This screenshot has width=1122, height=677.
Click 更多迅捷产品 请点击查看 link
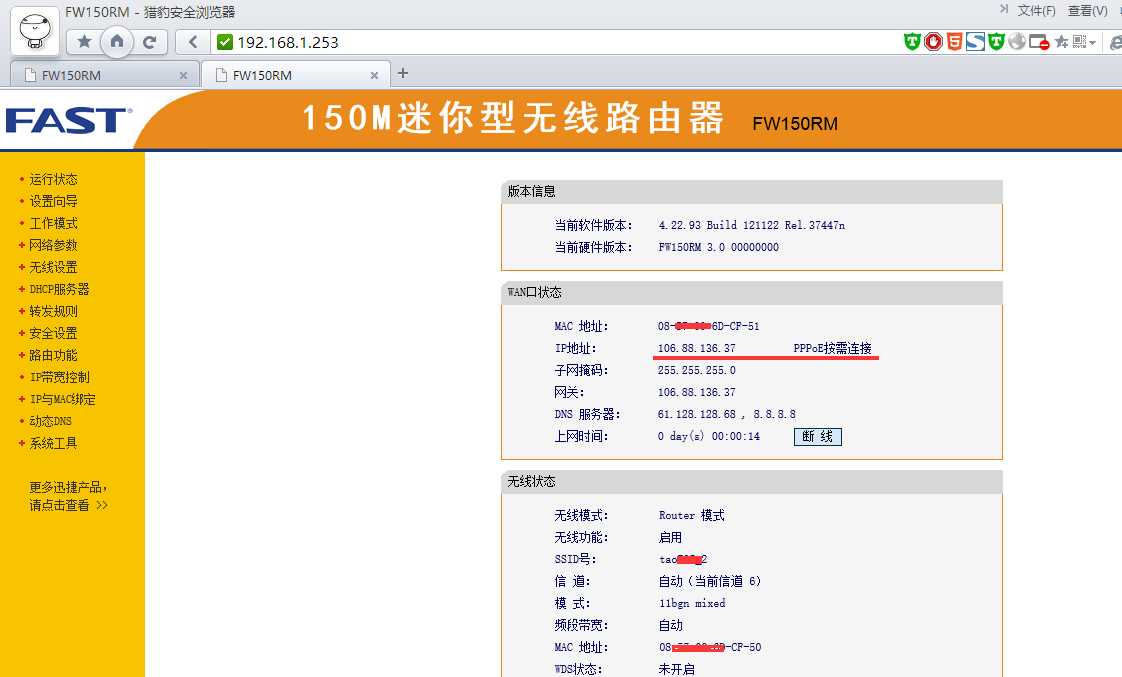coord(68,496)
